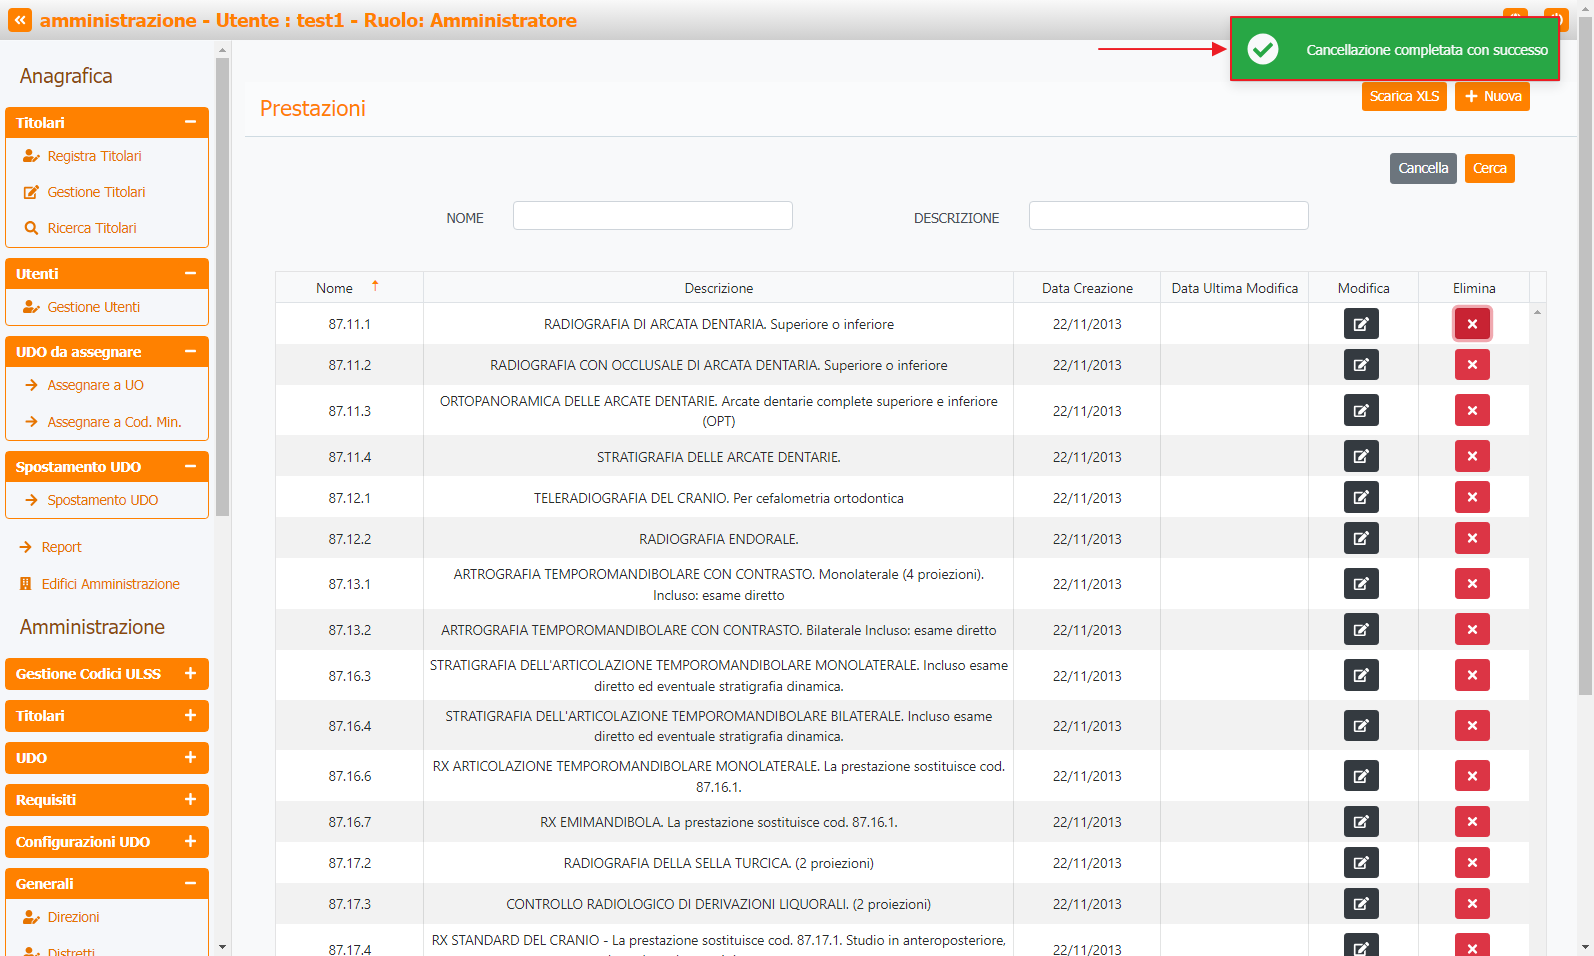The height and width of the screenshot is (956, 1594).
Task: Collapse the Utenti panel
Action: pyautogui.click(x=190, y=273)
